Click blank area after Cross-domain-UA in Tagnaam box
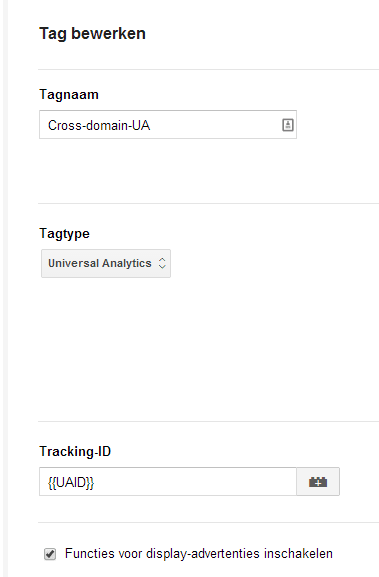379x577 pixels. coord(215,125)
